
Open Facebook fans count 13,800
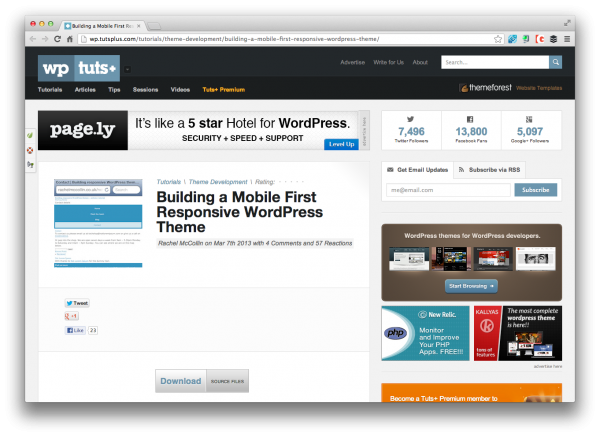click(471, 130)
